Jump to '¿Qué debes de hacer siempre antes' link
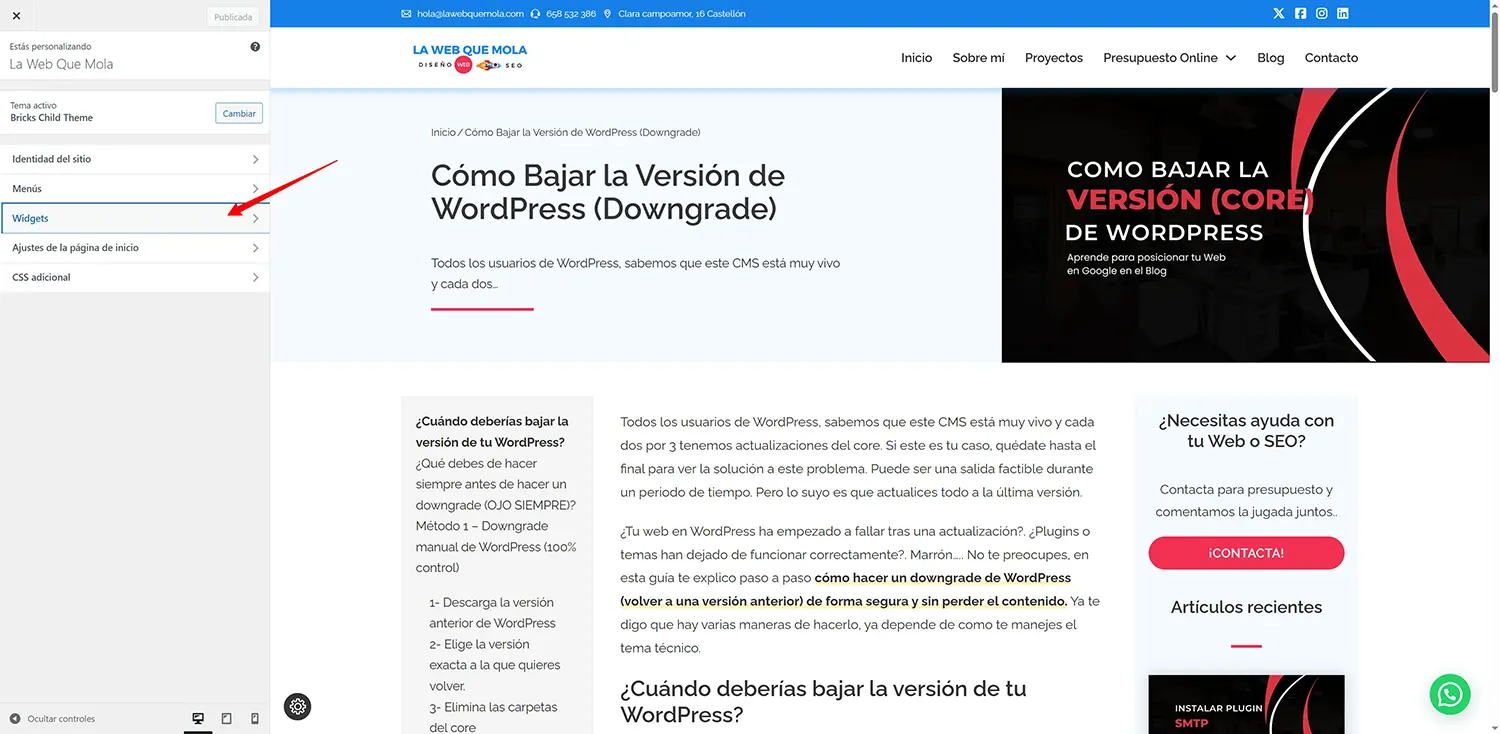1500x734 pixels. click(x=496, y=484)
